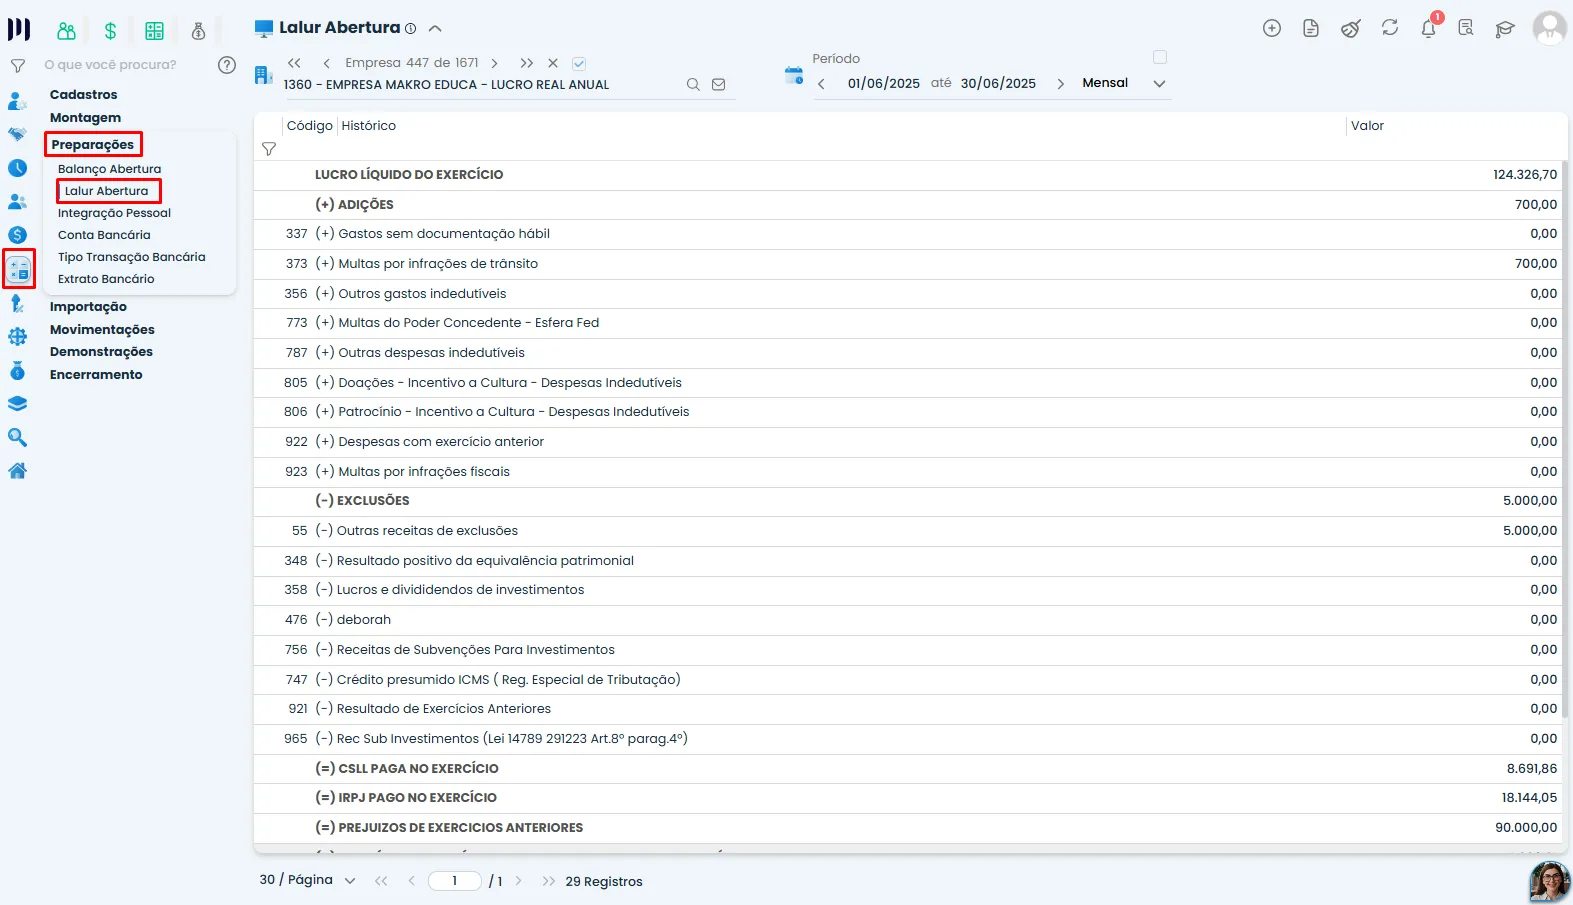Viewport: 1573px width, 905px height.
Task: Open the Cadastros menu
Action: click(84, 94)
